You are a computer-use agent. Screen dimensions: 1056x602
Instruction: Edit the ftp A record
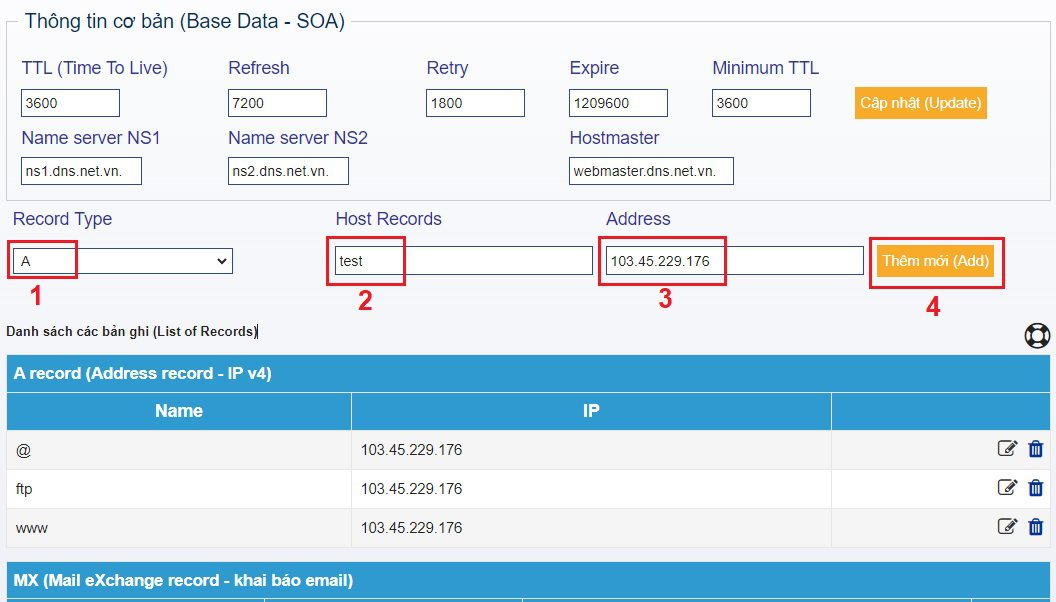pyautogui.click(x=1007, y=487)
